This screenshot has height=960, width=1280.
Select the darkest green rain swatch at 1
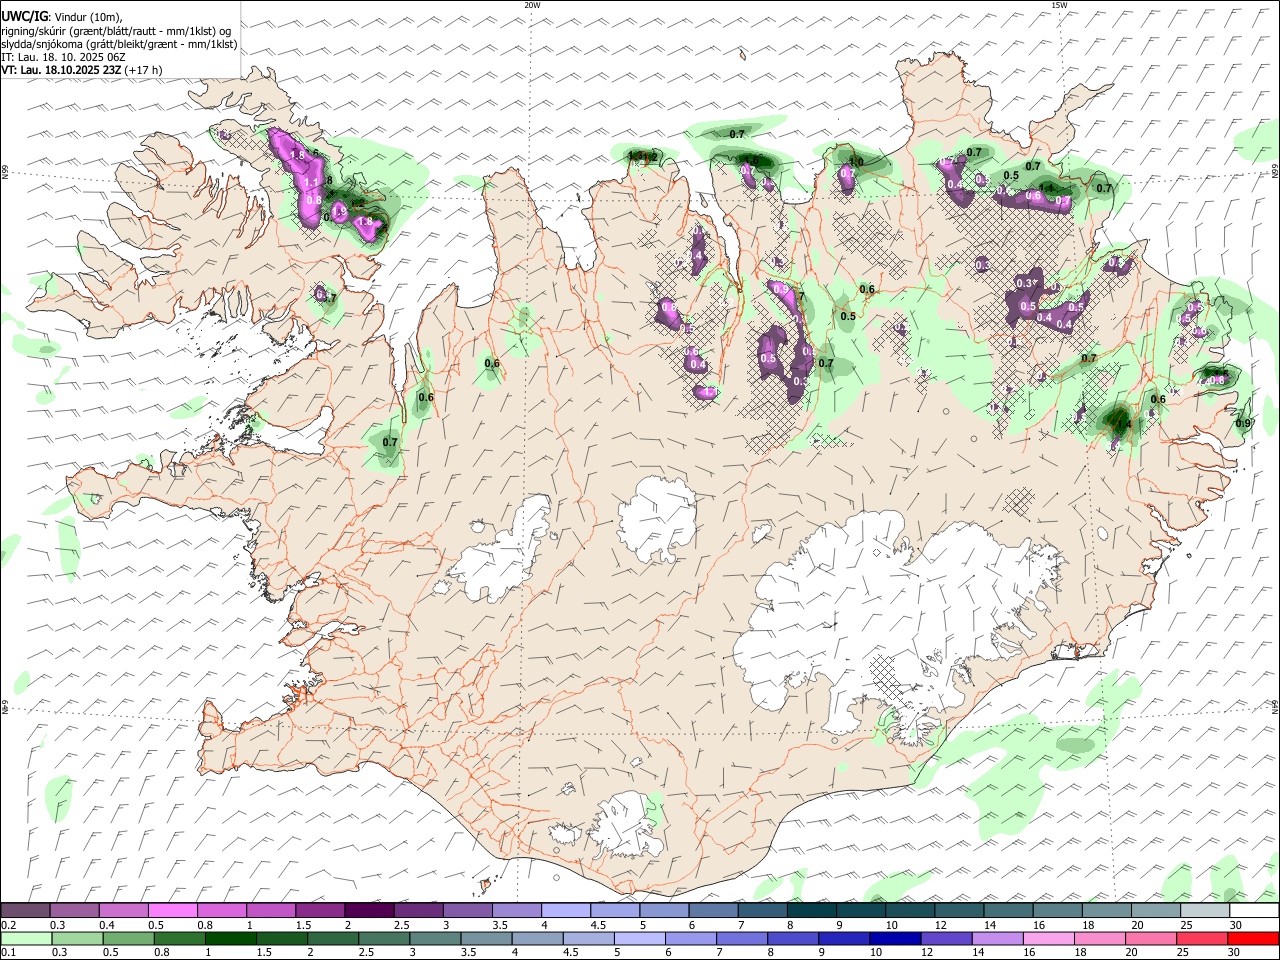pyautogui.click(x=231, y=938)
